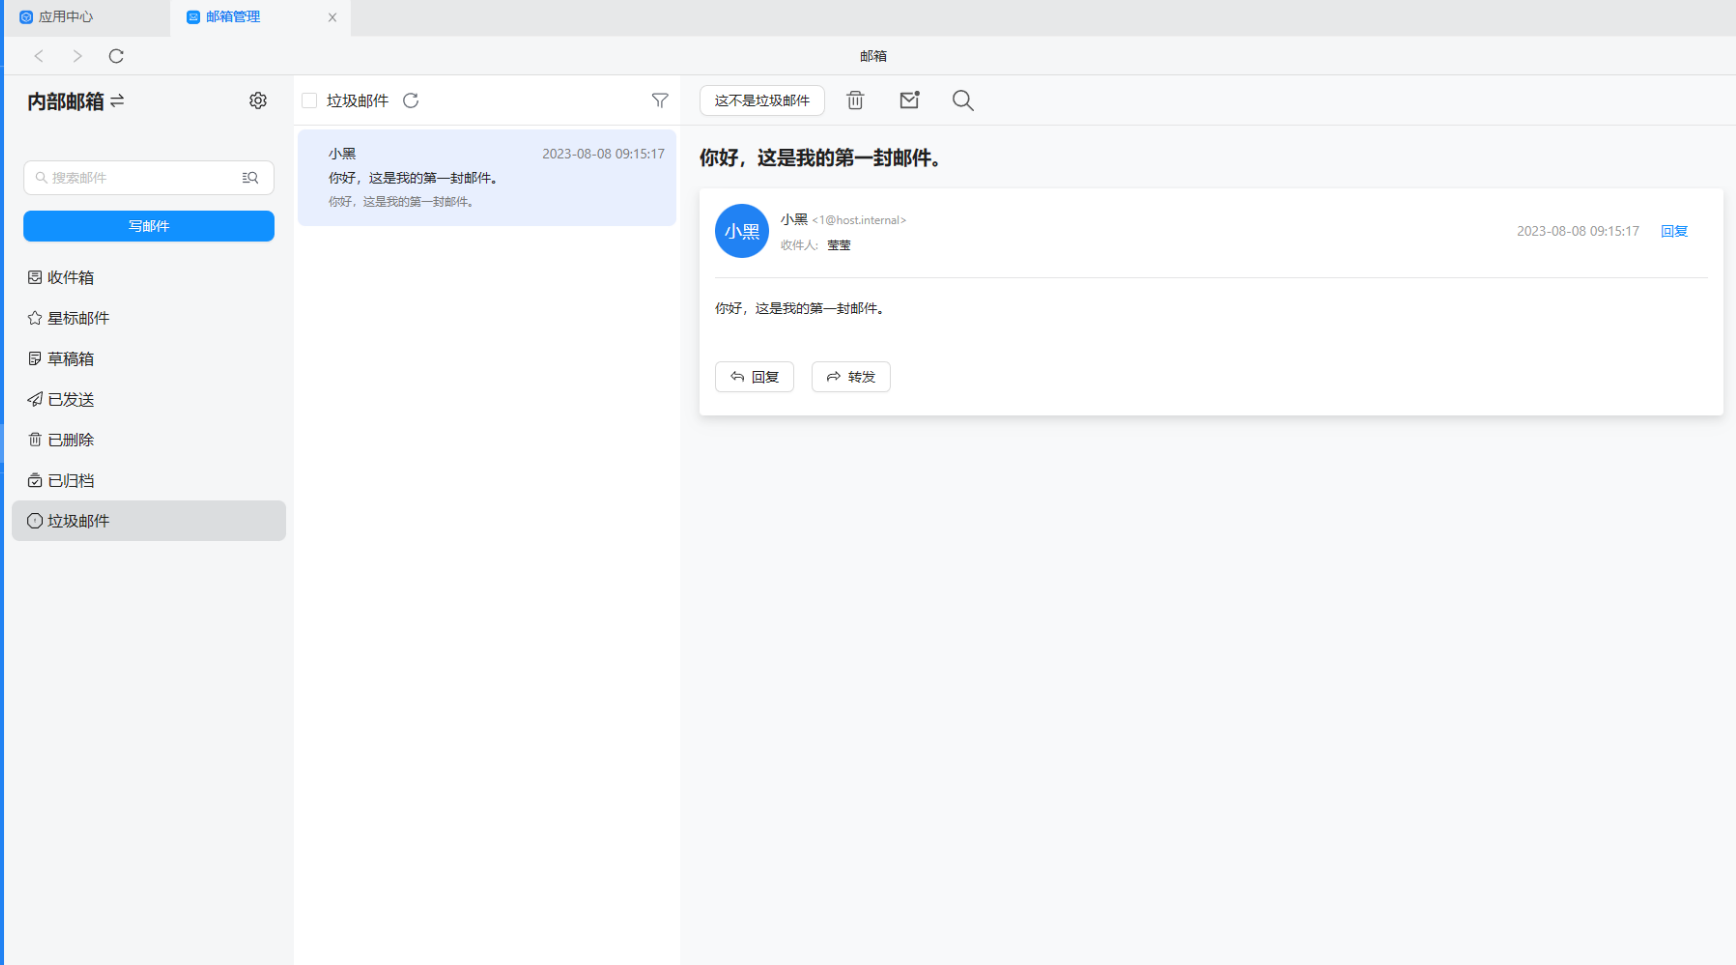Click the refresh icon beside 垃圾邮件 header
The height and width of the screenshot is (965, 1736).
pos(411,101)
